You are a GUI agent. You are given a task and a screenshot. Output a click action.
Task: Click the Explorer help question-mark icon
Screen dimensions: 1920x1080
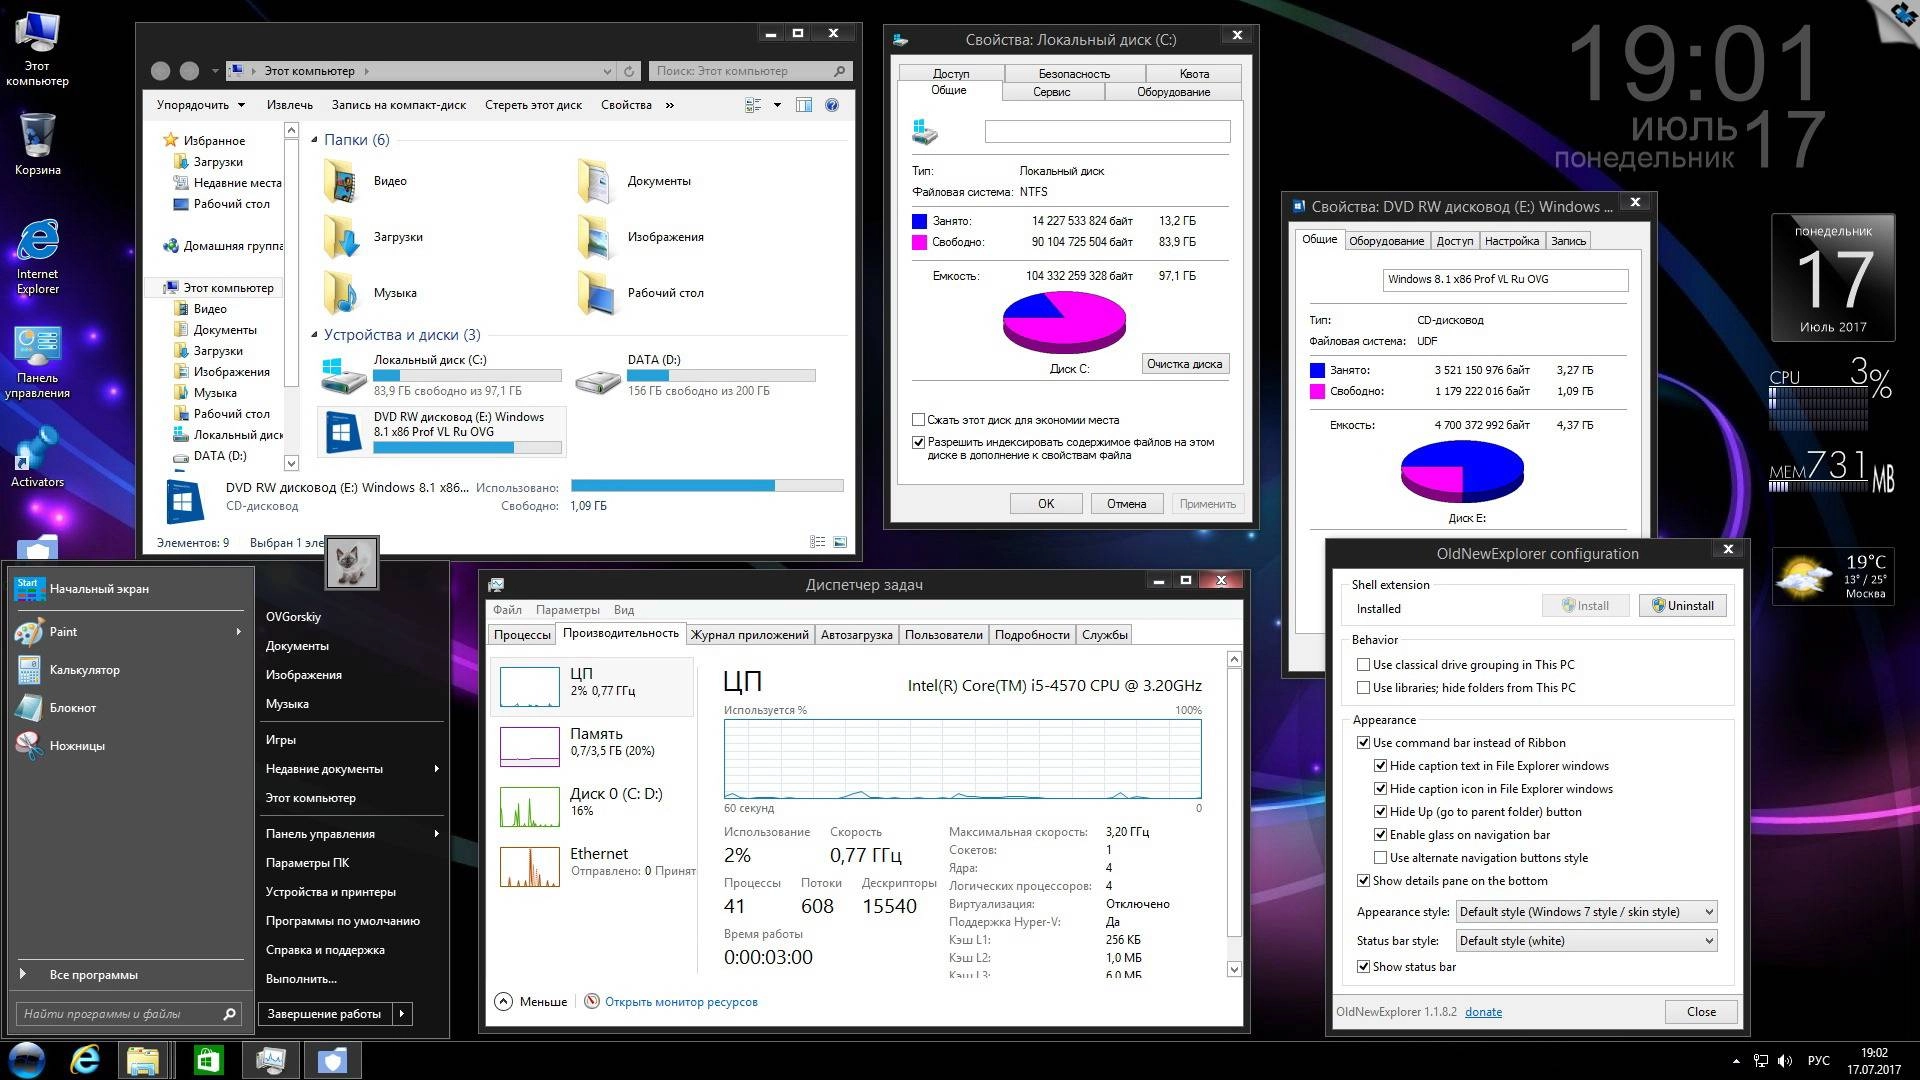(832, 105)
